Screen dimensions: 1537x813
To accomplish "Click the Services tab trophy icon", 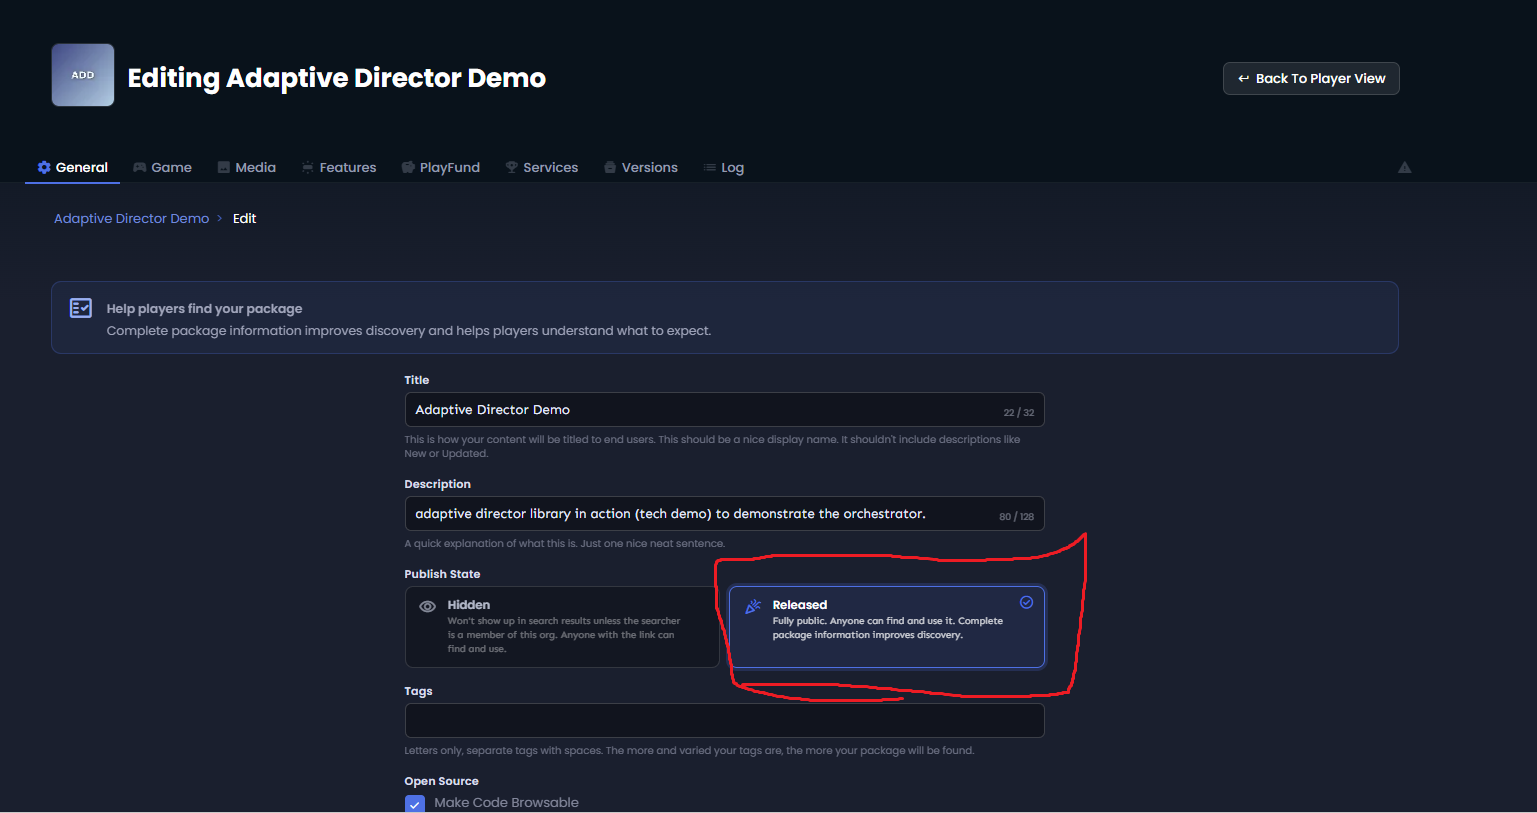I will (x=512, y=167).
